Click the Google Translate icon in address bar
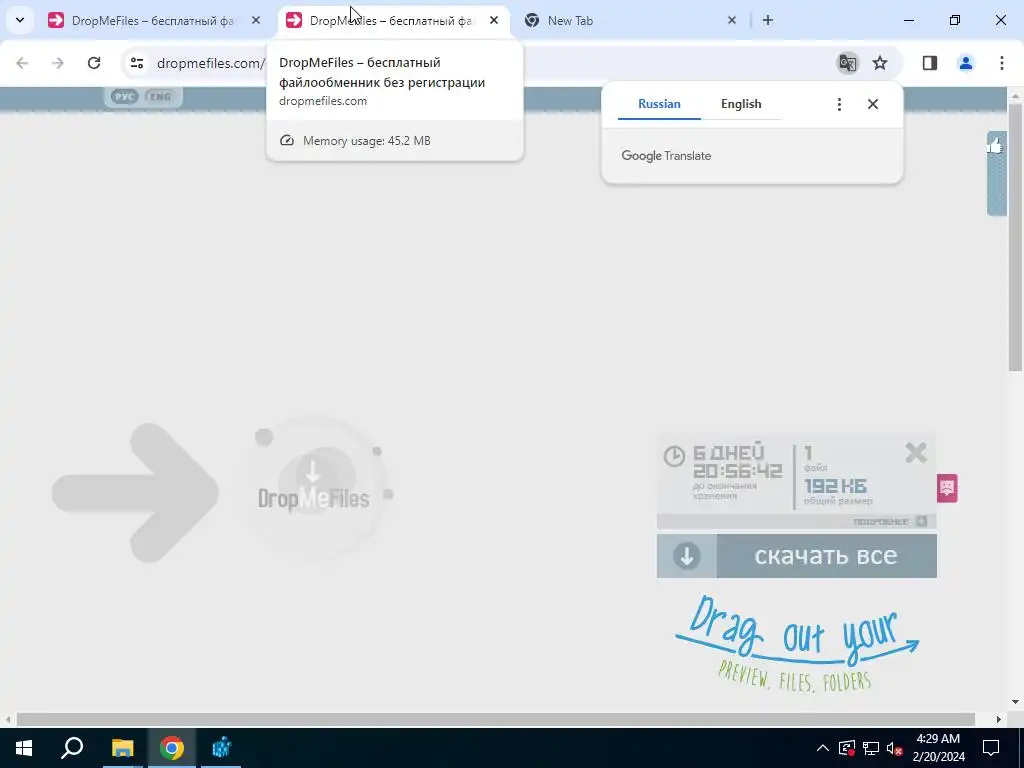This screenshot has width=1024, height=768. tap(848, 63)
